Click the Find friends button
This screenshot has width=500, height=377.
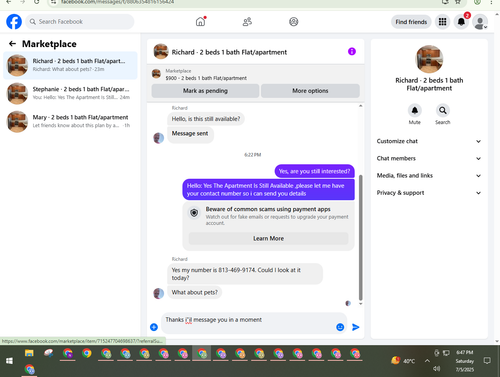[411, 22]
